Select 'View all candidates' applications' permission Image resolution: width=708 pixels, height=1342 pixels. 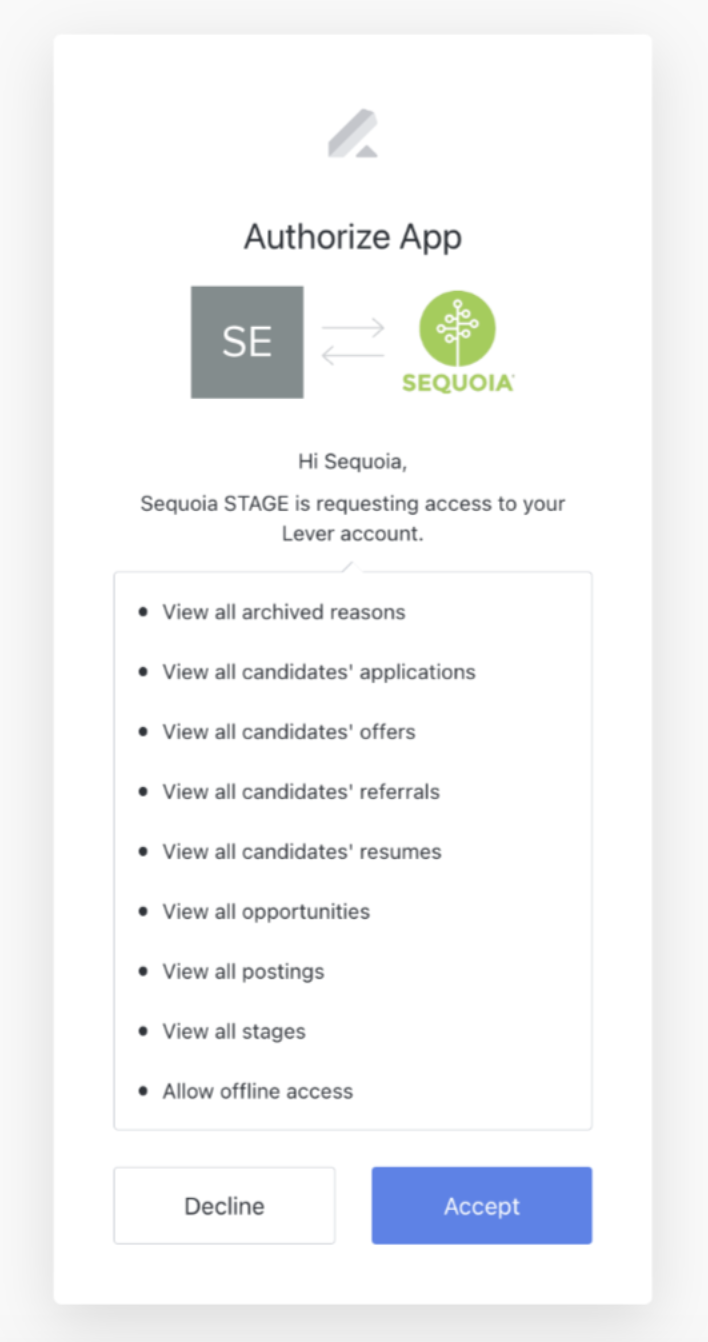point(319,672)
